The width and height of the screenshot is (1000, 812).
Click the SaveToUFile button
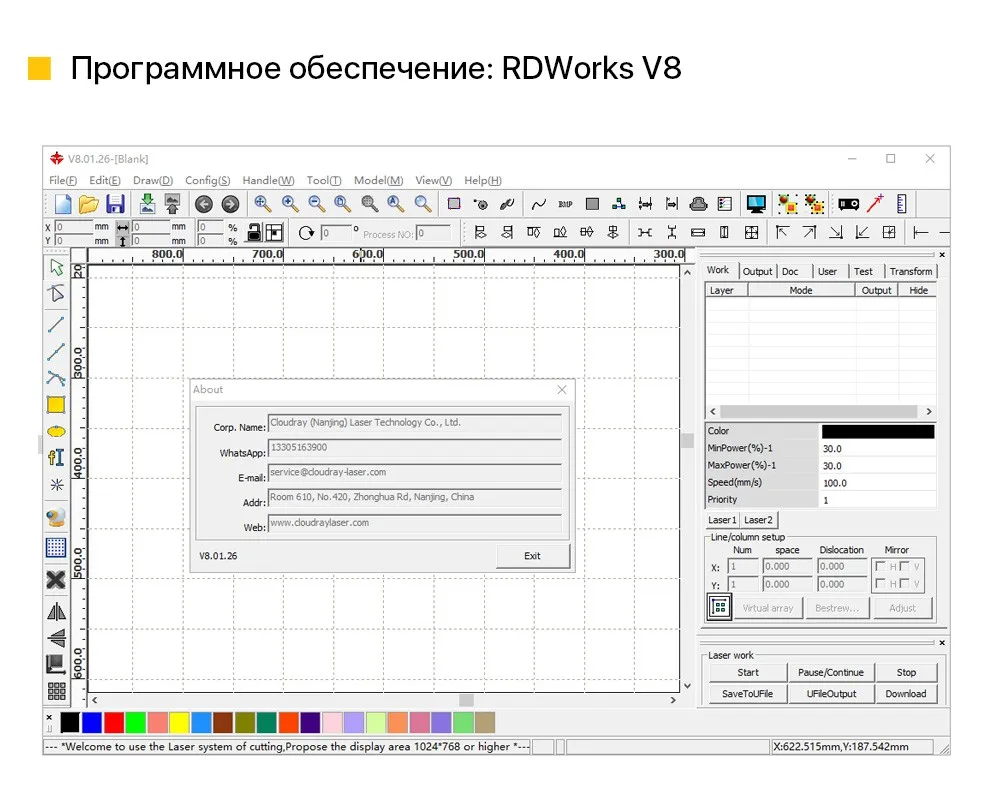pos(747,694)
